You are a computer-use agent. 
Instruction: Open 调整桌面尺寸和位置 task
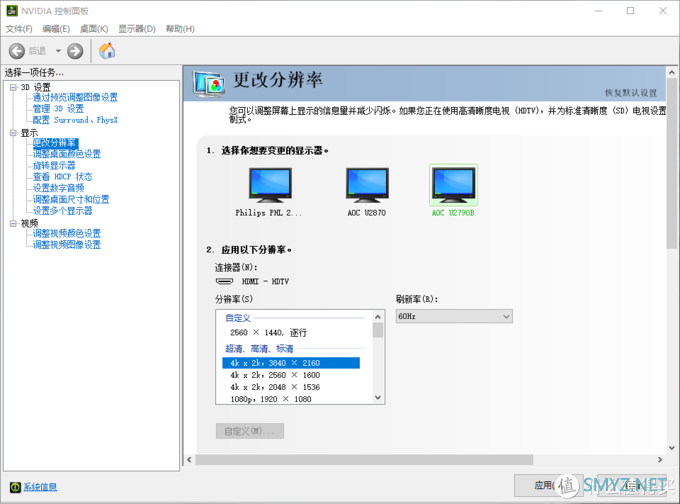tap(71, 199)
